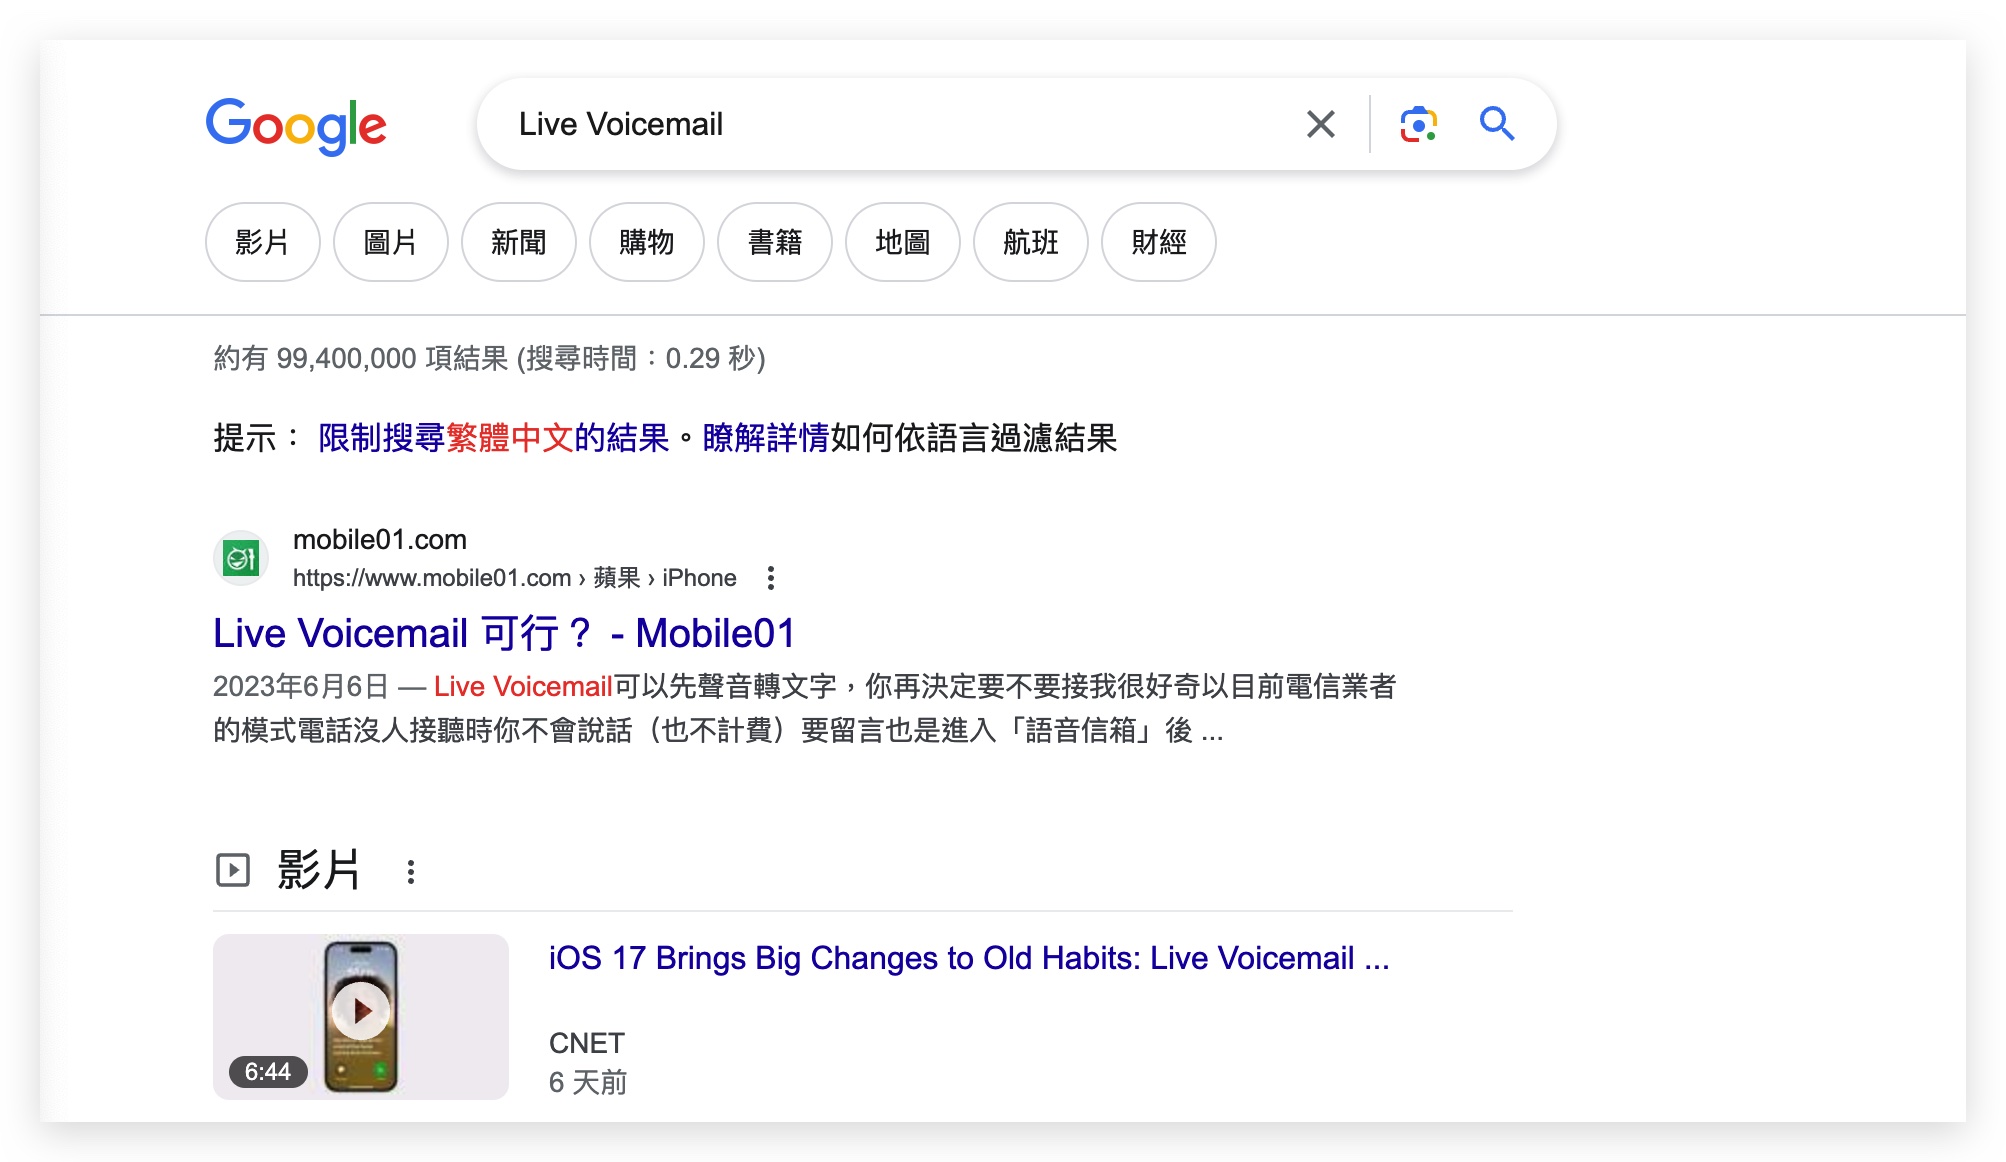Screen dimensions: 2006x1162
Task: Click the 限制搜尋繁體中文的結果 link
Action: 494,438
